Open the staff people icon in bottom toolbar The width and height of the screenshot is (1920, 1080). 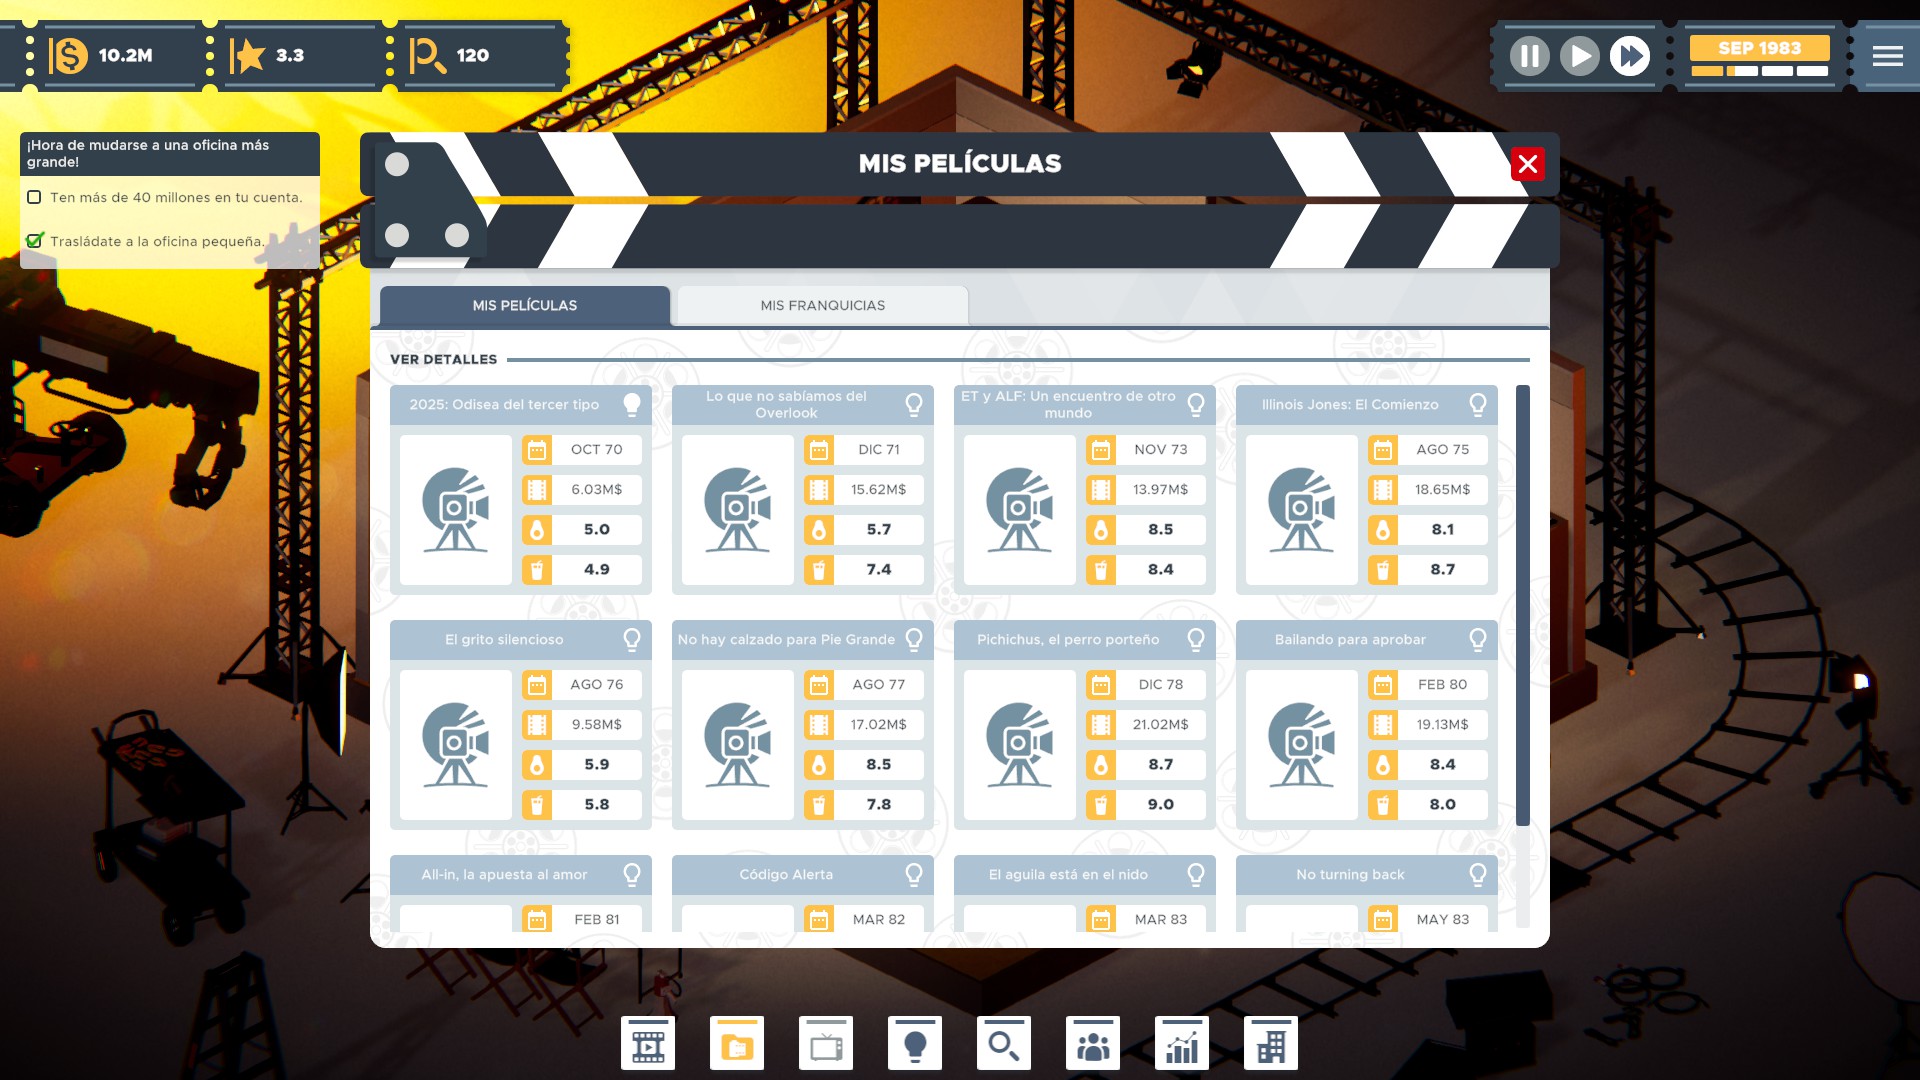(1093, 1044)
